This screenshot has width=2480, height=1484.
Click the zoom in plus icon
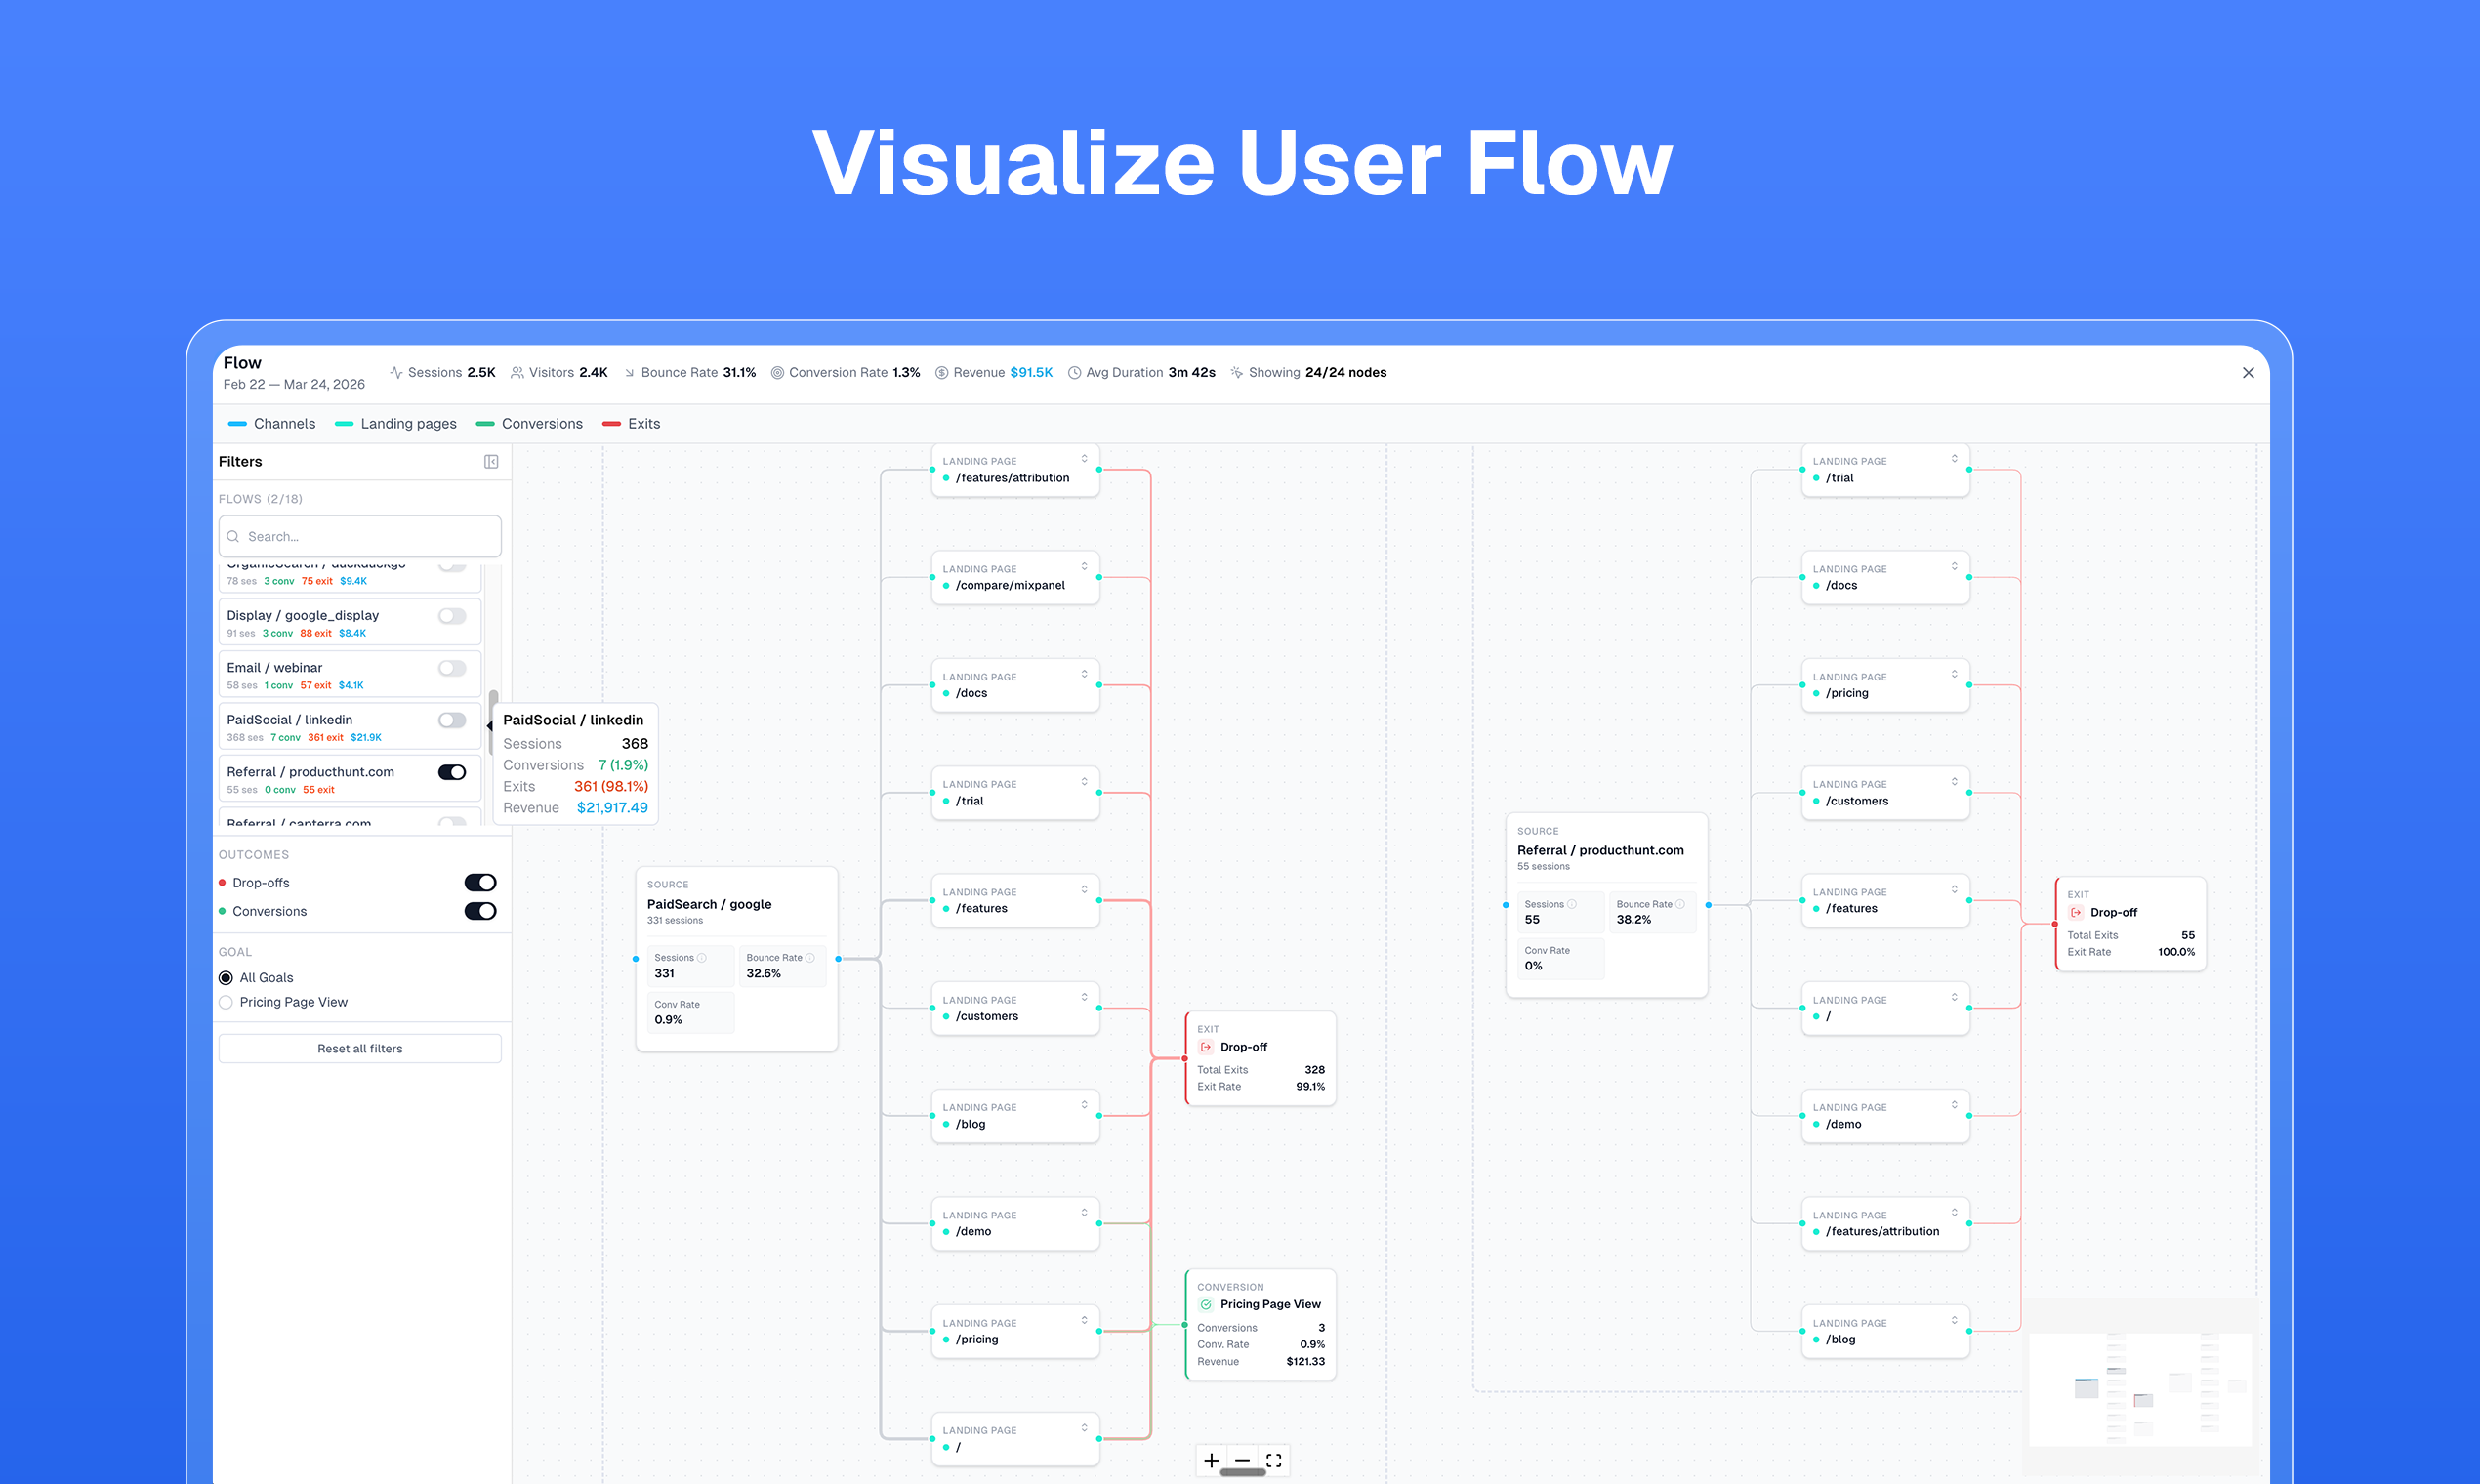[1211, 1460]
